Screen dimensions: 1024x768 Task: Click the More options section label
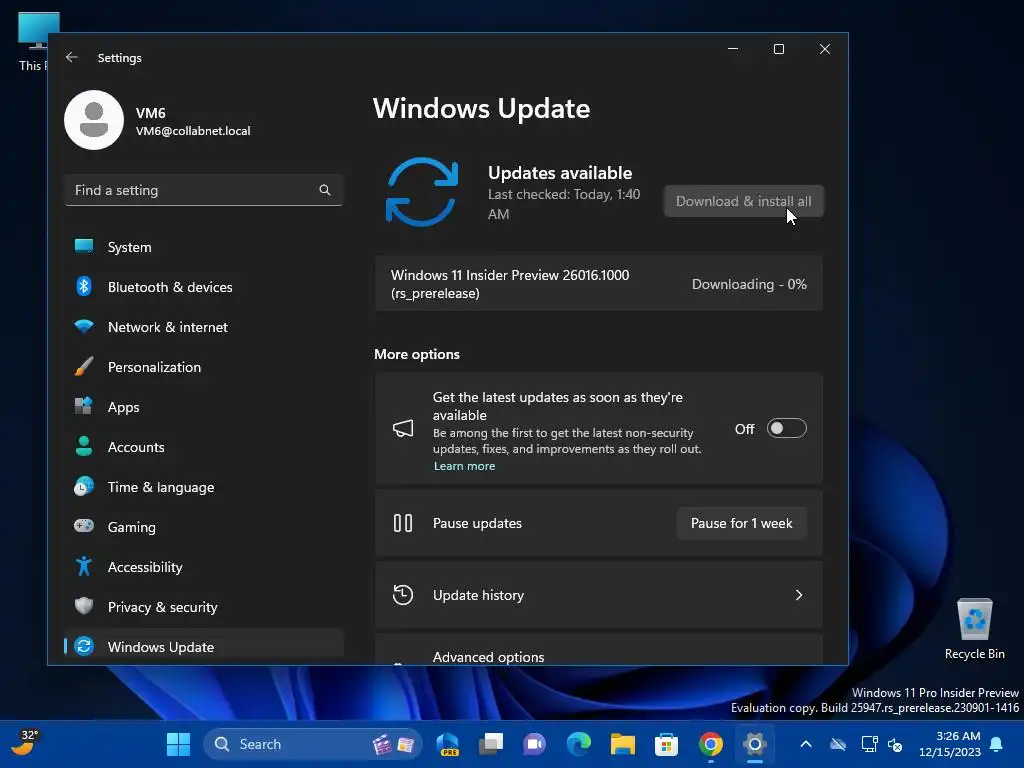(417, 354)
